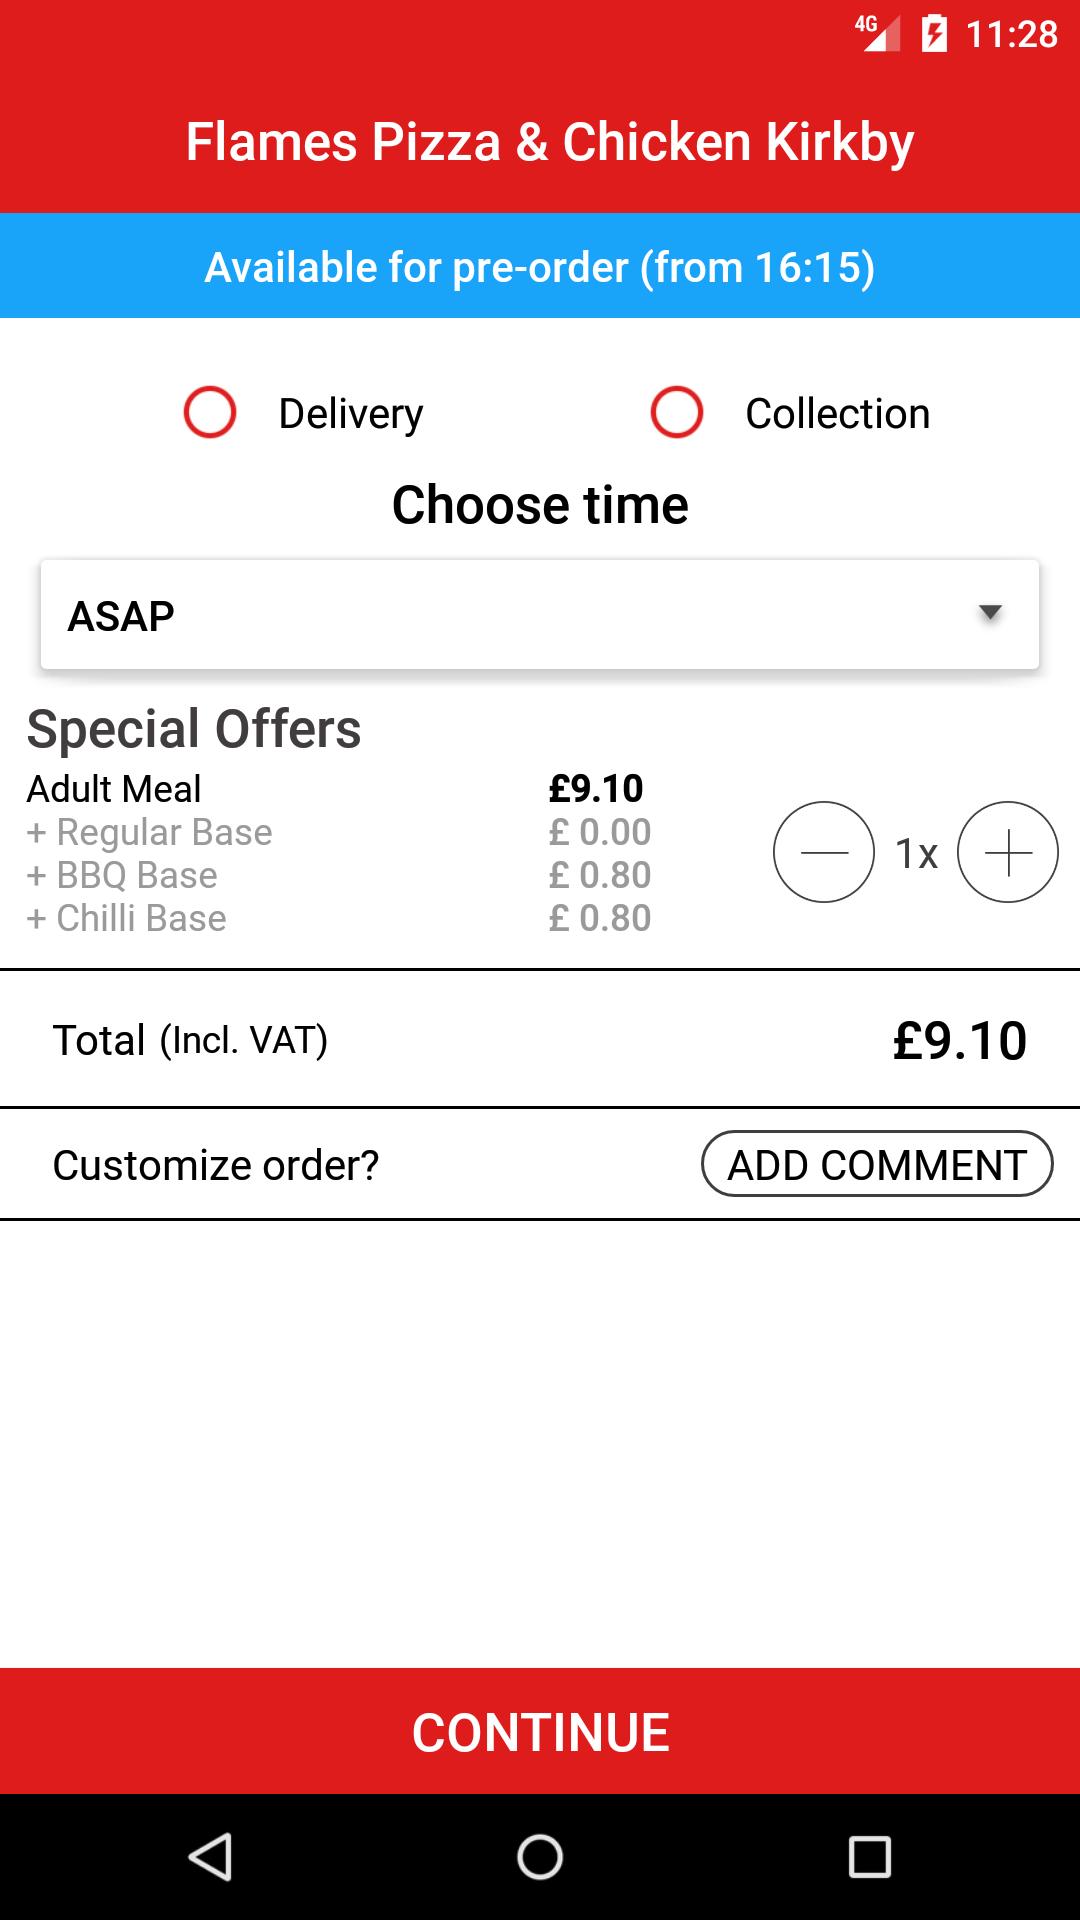
Task: Decrease Adult Meal quantity with minus icon
Action: (x=824, y=852)
